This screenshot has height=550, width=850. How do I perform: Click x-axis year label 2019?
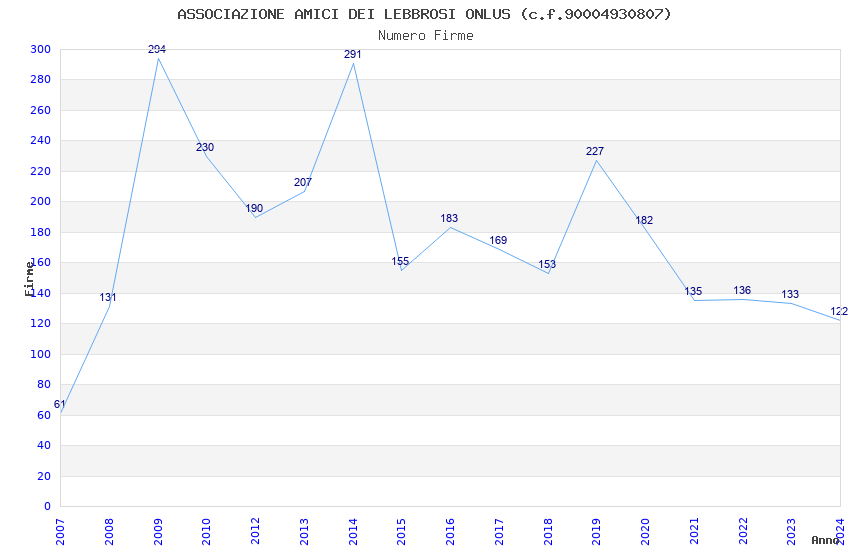596,532
